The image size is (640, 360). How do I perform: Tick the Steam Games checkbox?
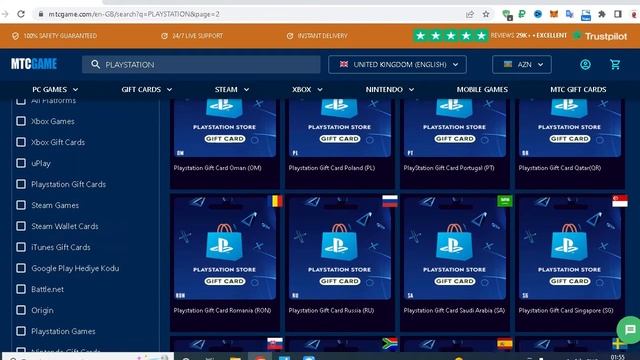(x=21, y=205)
